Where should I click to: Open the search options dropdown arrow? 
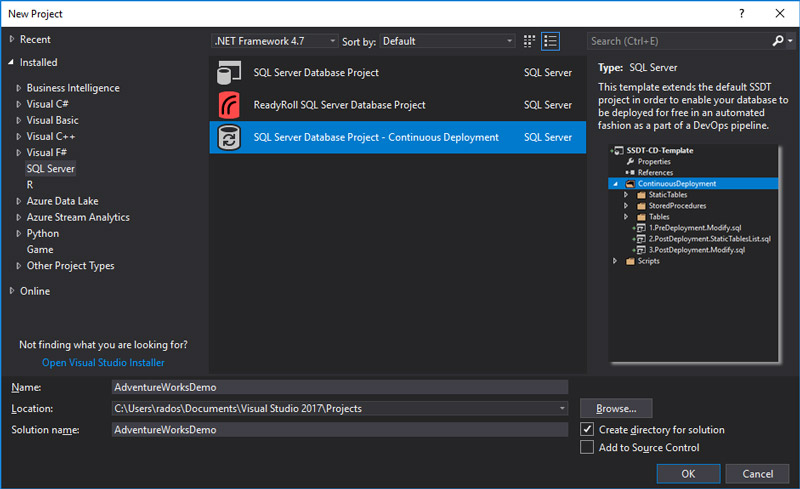point(790,41)
